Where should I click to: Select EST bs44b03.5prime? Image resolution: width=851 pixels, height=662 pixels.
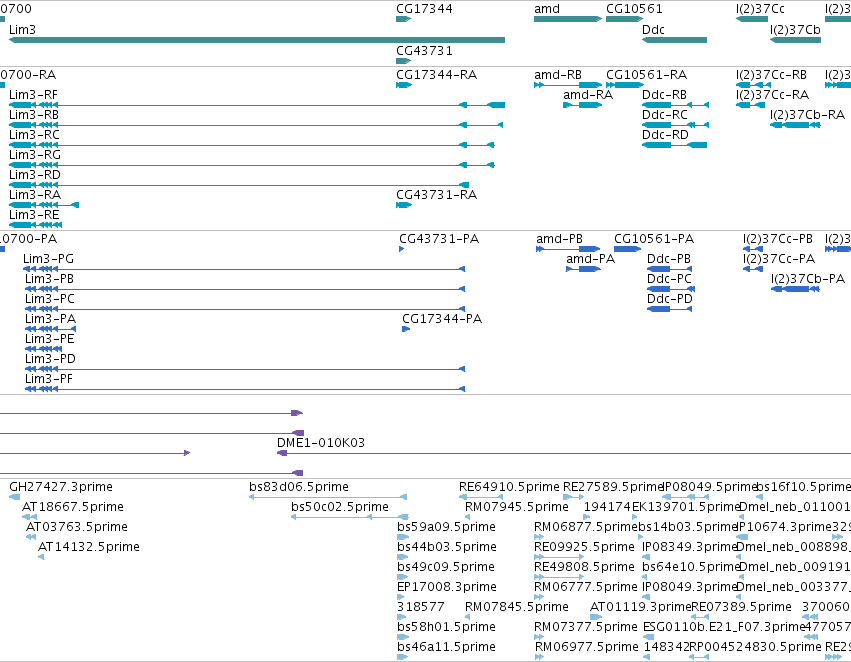coord(403,557)
